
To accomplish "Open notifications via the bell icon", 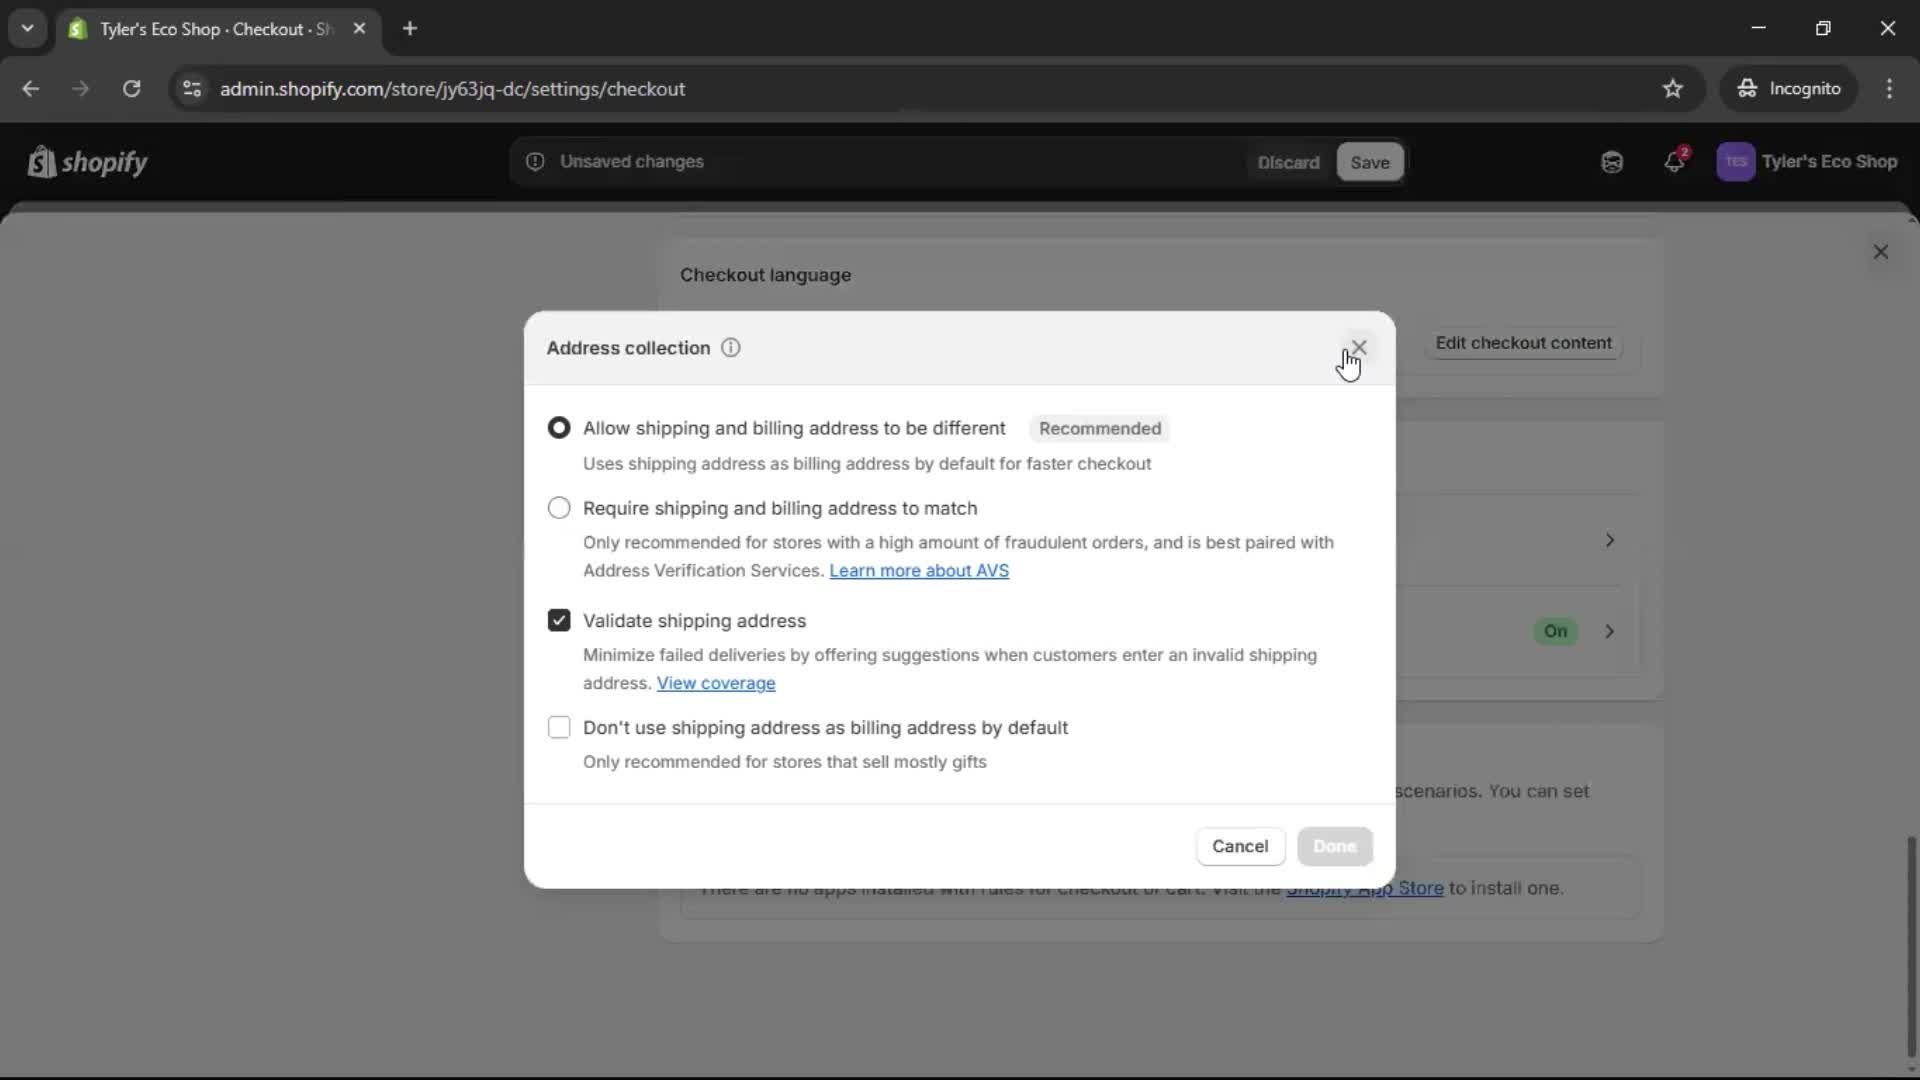I will point(1675,162).
